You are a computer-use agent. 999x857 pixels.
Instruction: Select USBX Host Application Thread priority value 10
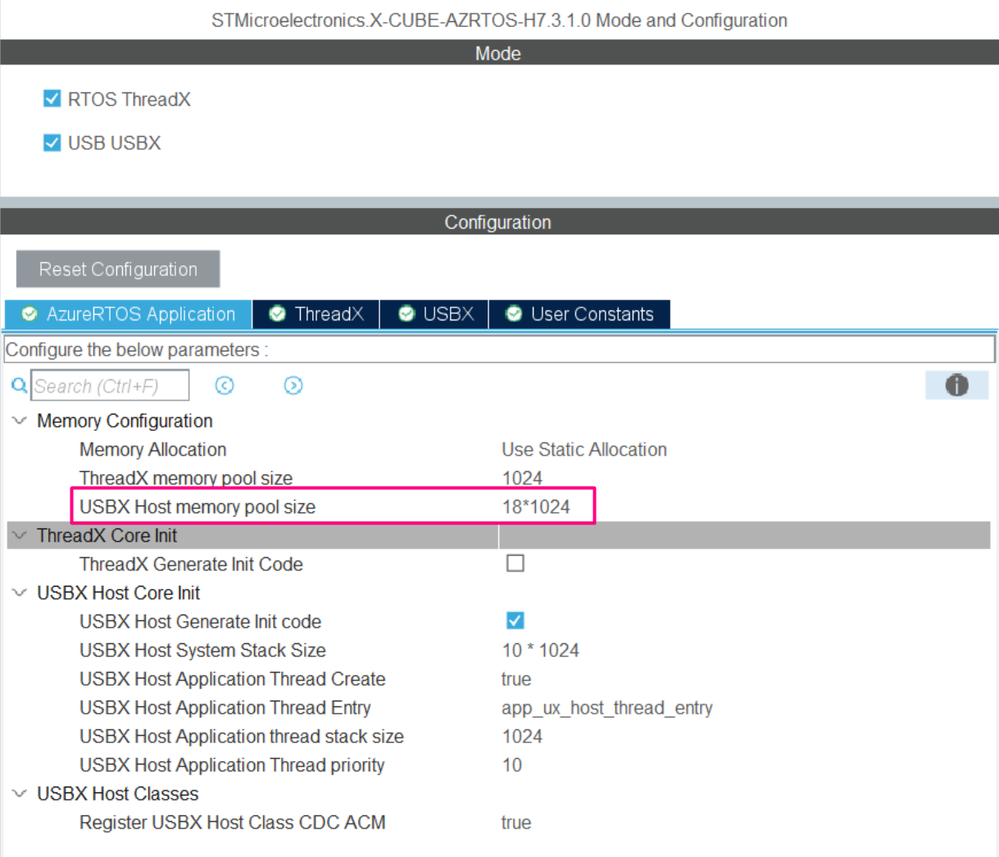(x=512, y=765)
